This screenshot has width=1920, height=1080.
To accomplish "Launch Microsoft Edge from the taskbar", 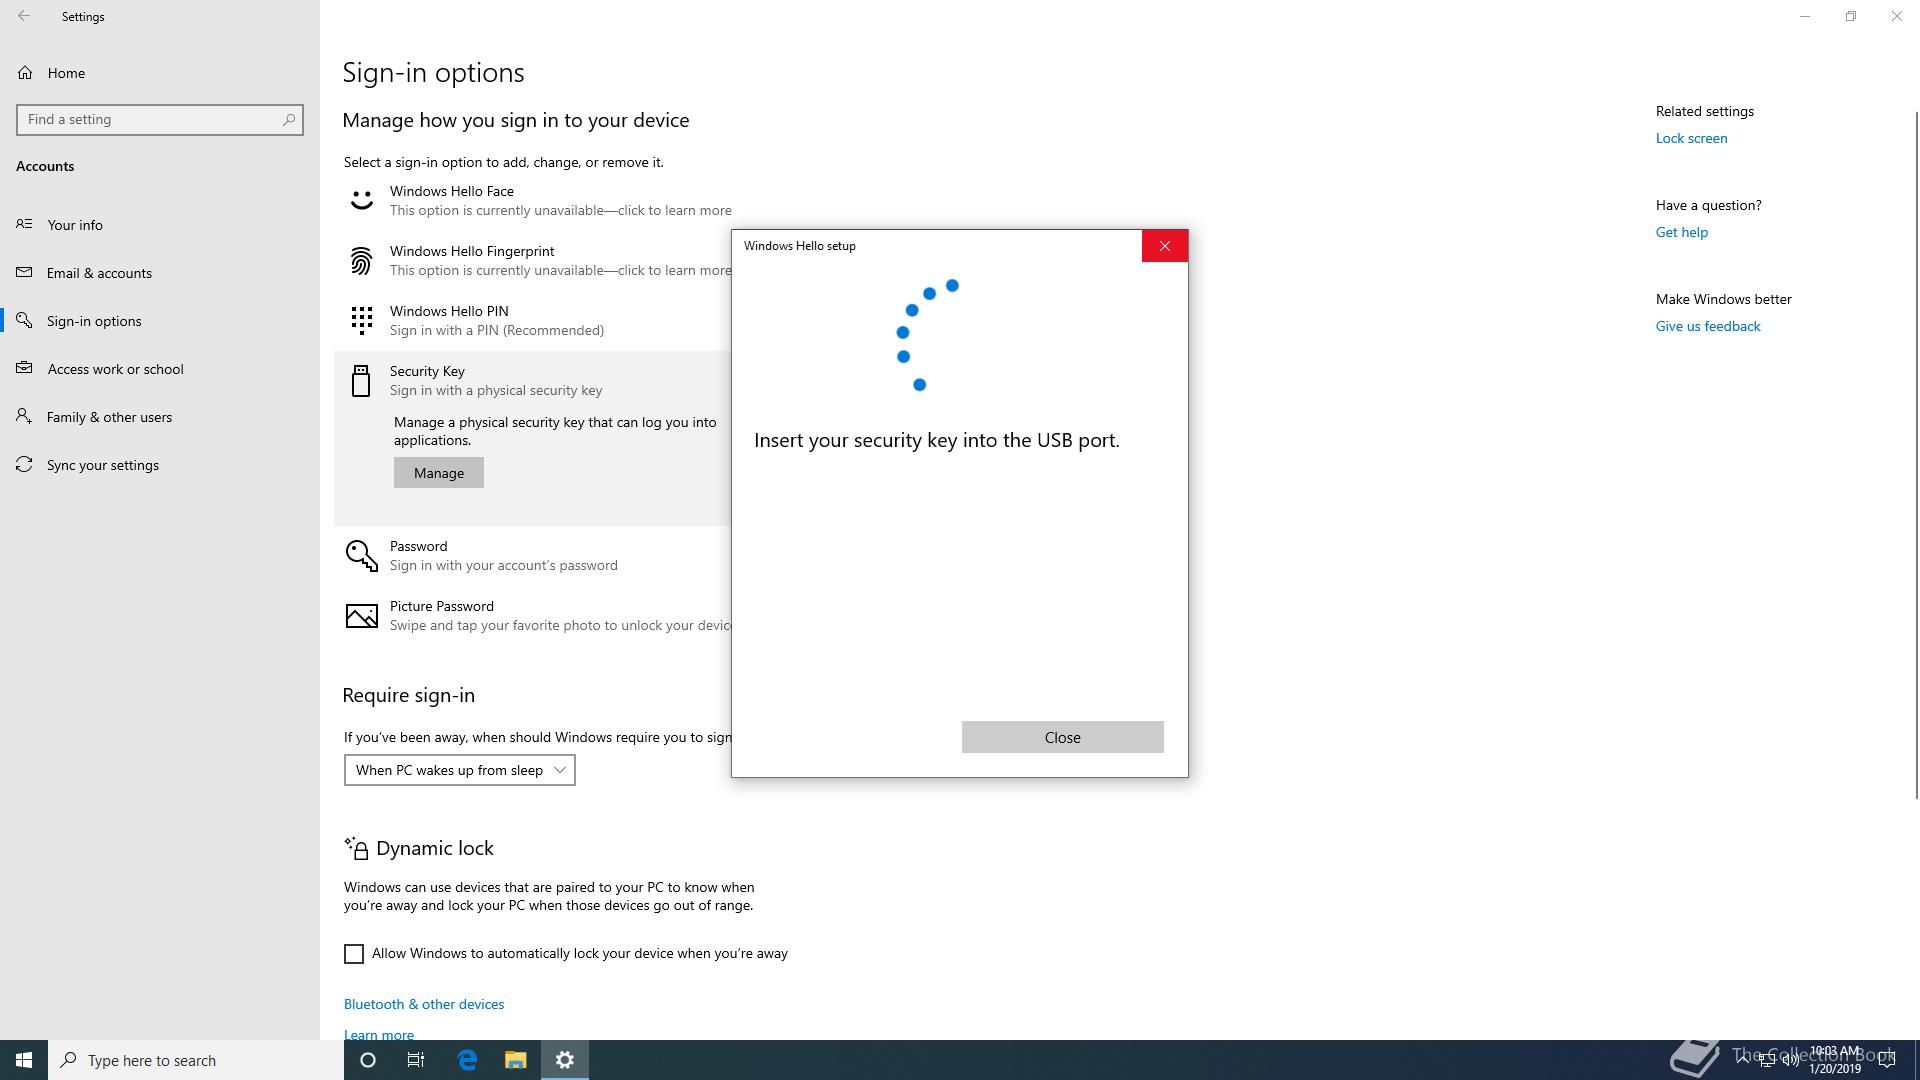I will pyautogui.click(x=467, y=1060).
